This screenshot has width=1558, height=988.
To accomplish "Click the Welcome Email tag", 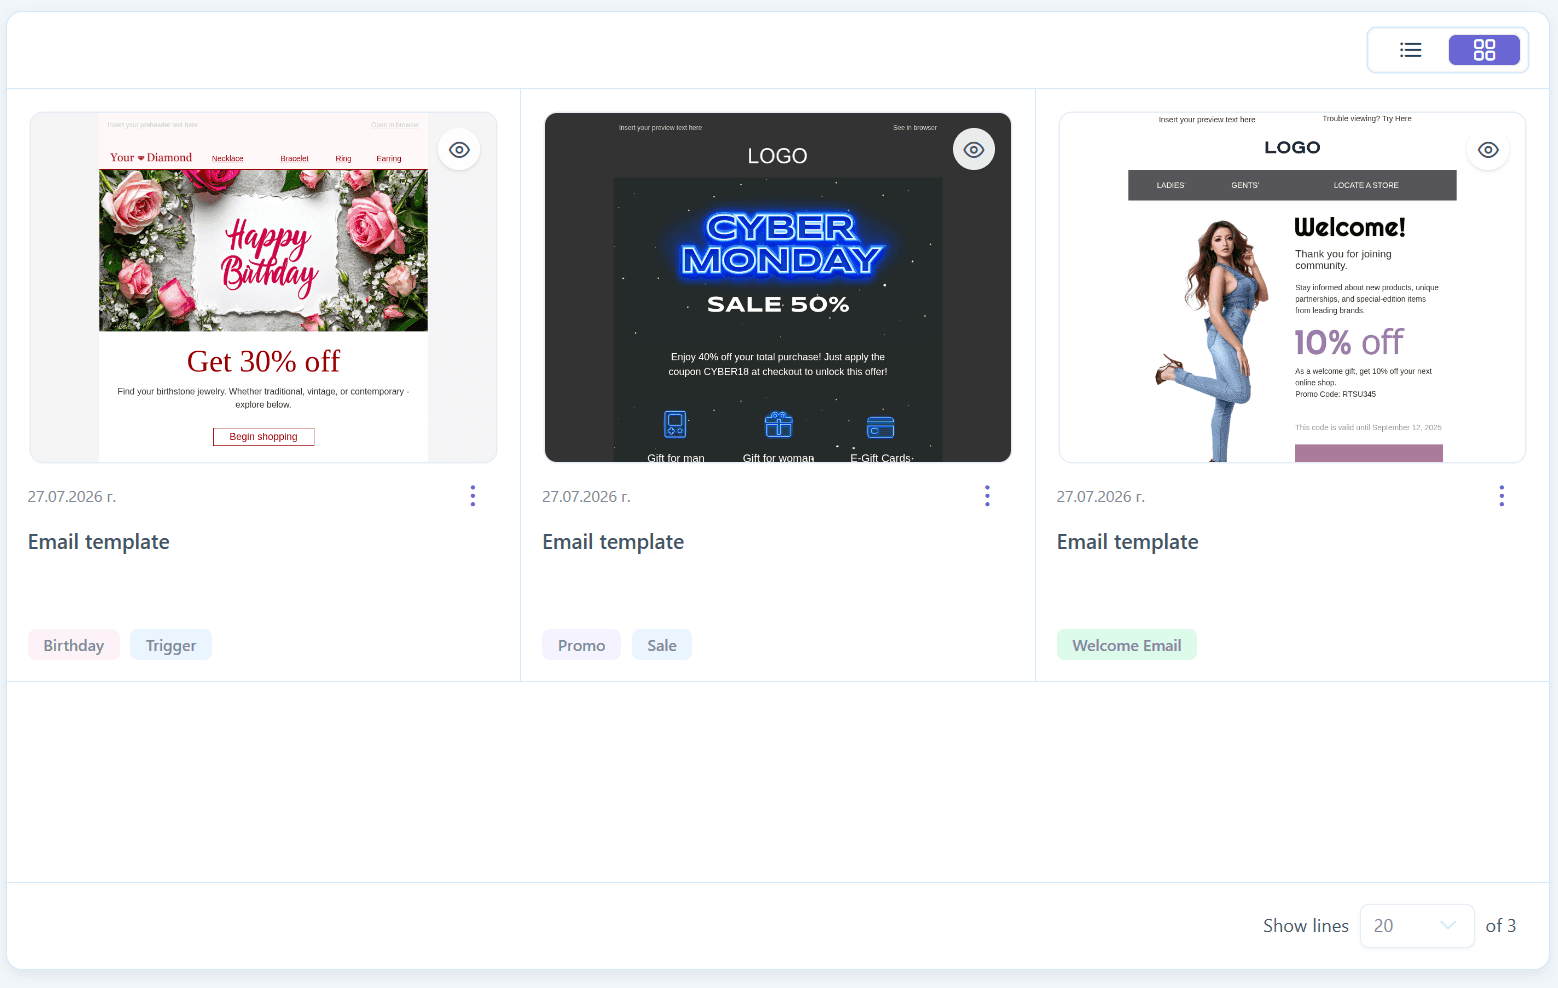I will [x=1127, y=645].
